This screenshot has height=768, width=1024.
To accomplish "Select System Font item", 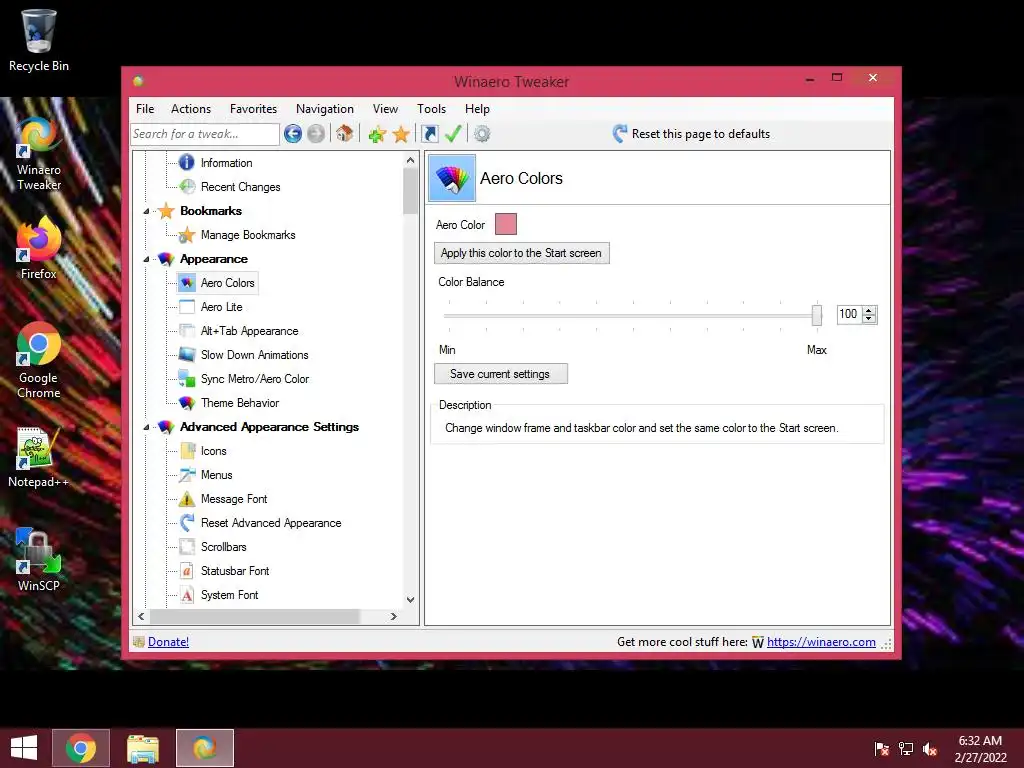I will pos(229,595).
